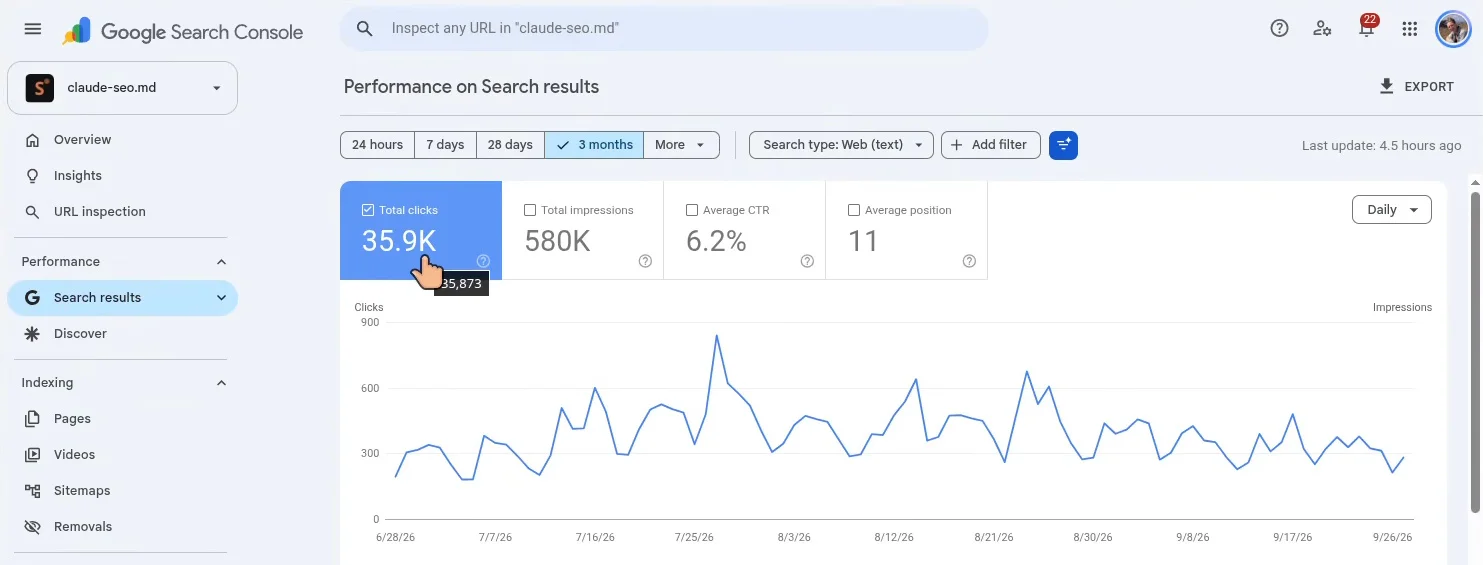Click the export download icon
Screen dimensions: 1483x565
click(1386, 87)
